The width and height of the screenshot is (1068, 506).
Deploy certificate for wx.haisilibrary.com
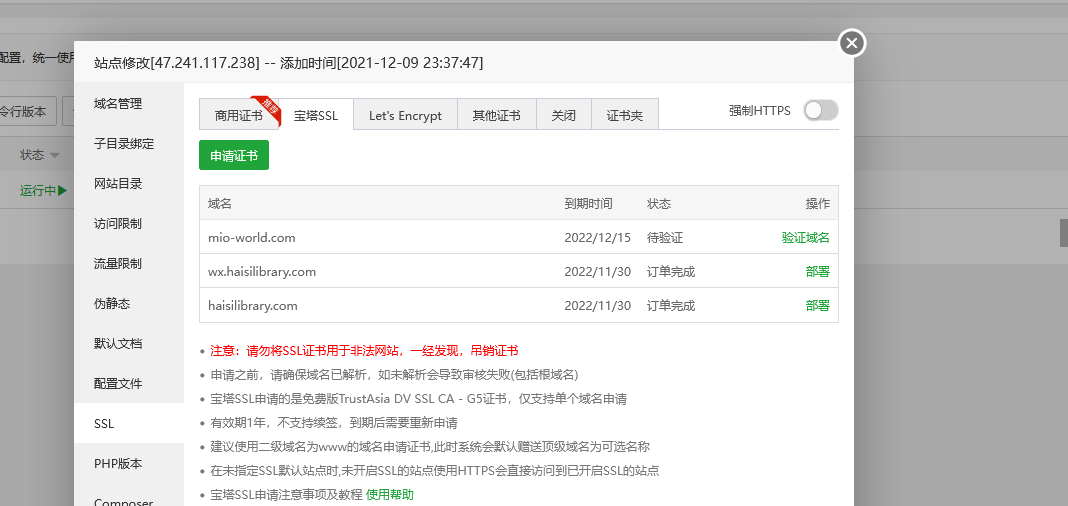tap(817, 272)
